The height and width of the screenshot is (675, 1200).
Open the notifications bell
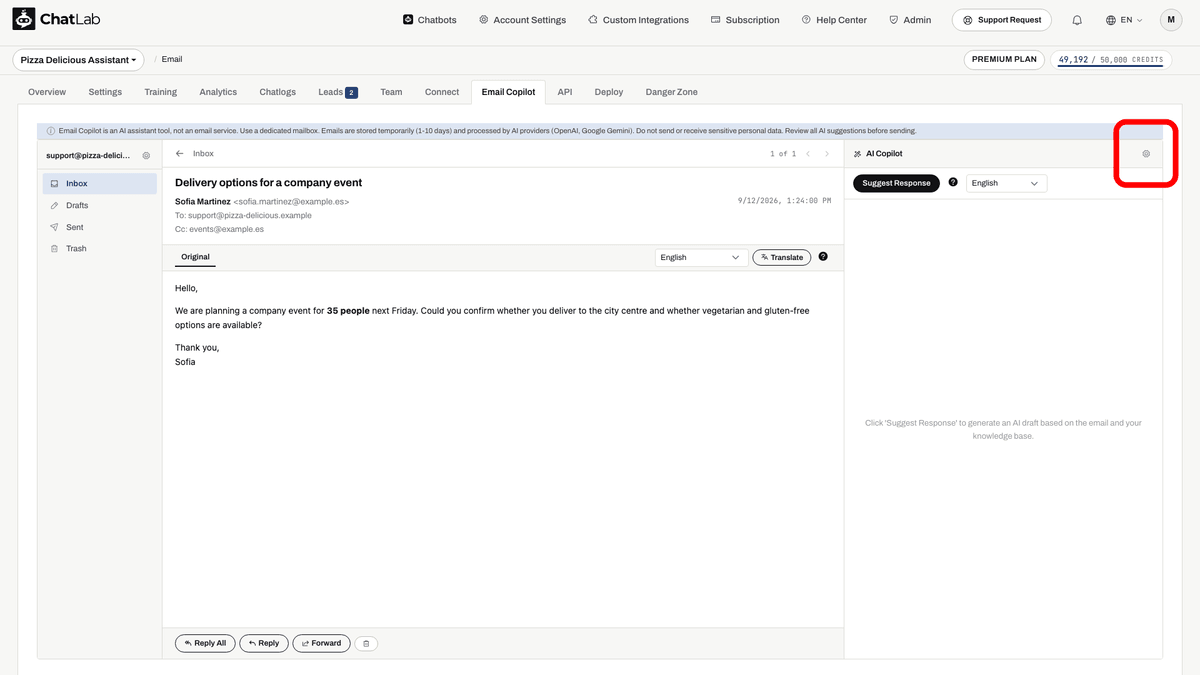1077,20
